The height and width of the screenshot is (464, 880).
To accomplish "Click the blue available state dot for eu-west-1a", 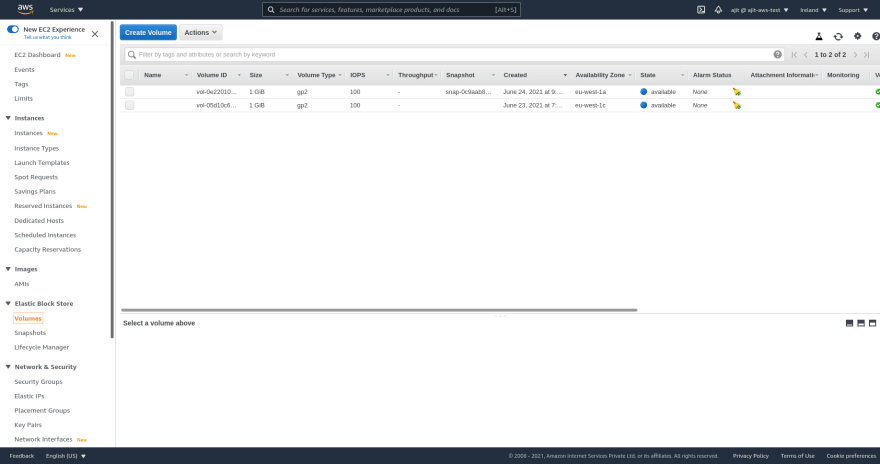I will pos(644,91).
